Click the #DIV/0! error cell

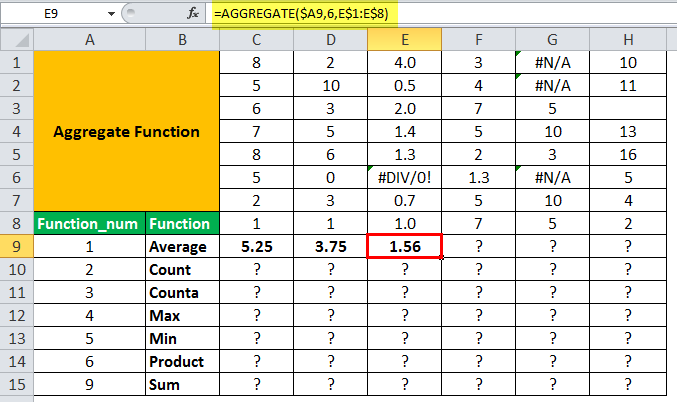405,177
